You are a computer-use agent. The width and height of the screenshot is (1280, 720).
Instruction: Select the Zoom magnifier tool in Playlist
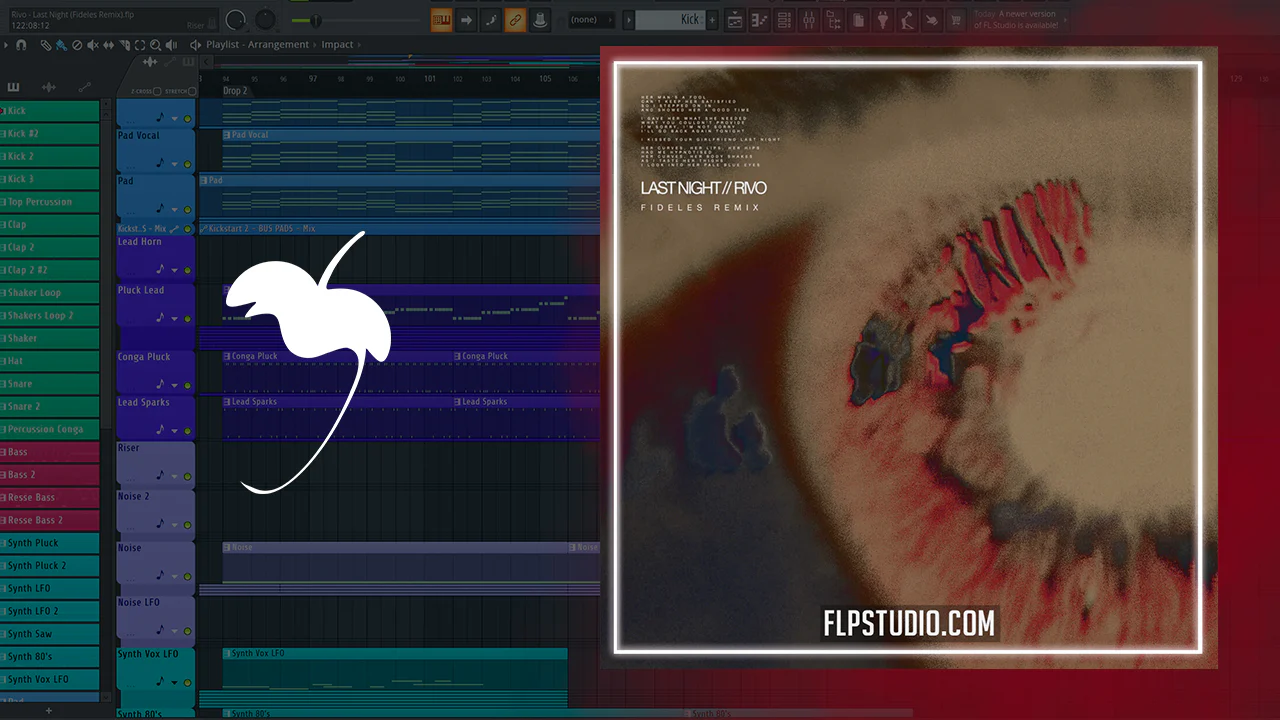[x=155, y=45]
